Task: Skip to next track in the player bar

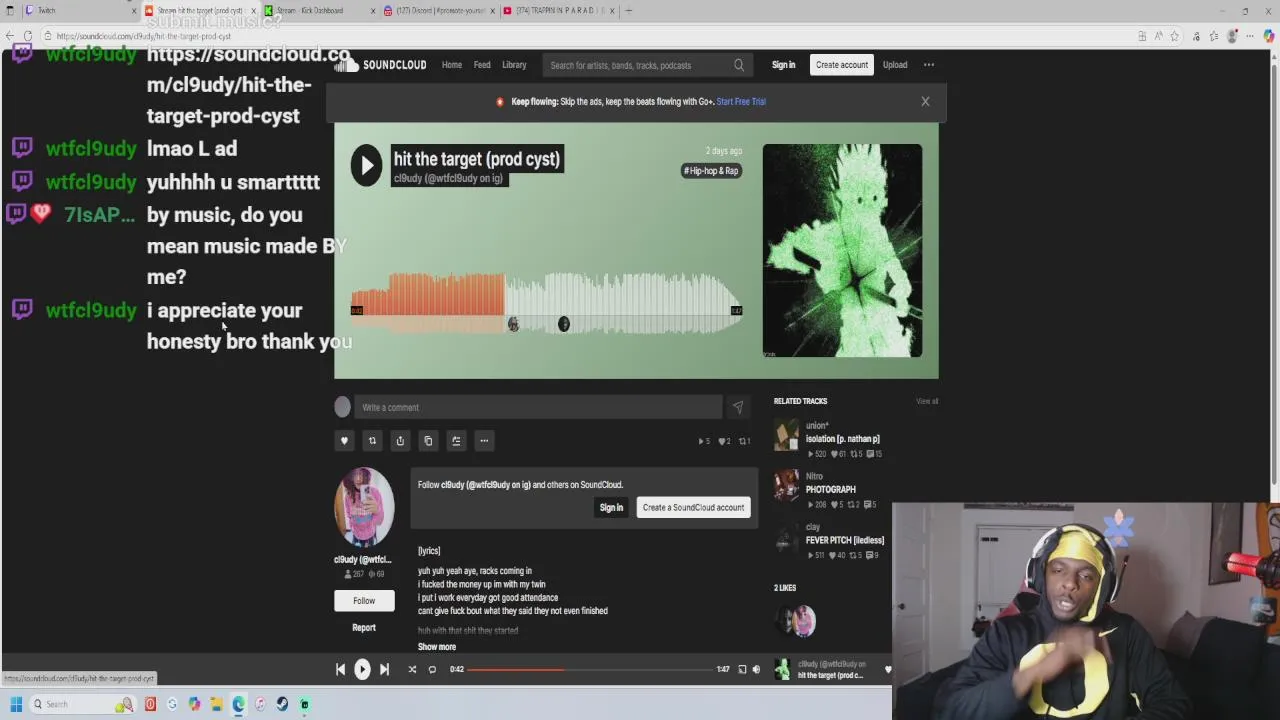Action: tap(384, 669)
